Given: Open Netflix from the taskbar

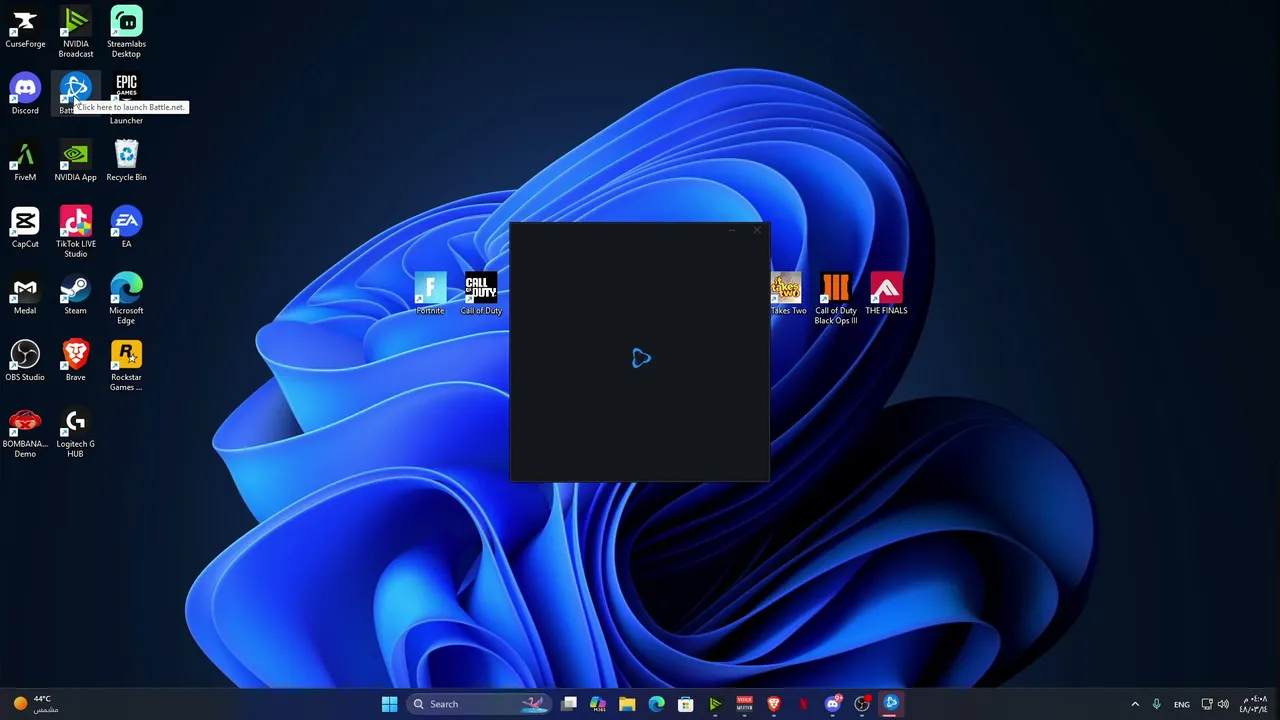Looking at the screenshot, I should coord(803,704).
